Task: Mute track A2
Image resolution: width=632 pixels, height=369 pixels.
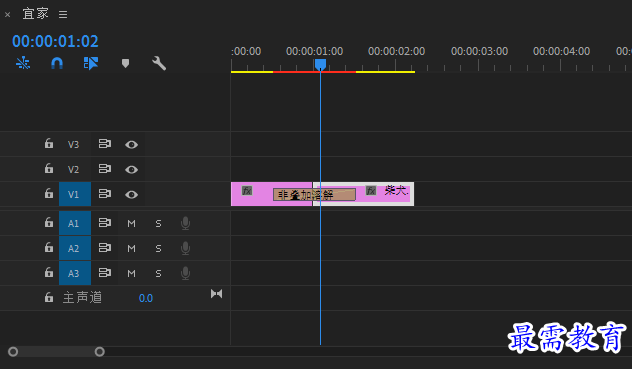Action: pos(131,248)
